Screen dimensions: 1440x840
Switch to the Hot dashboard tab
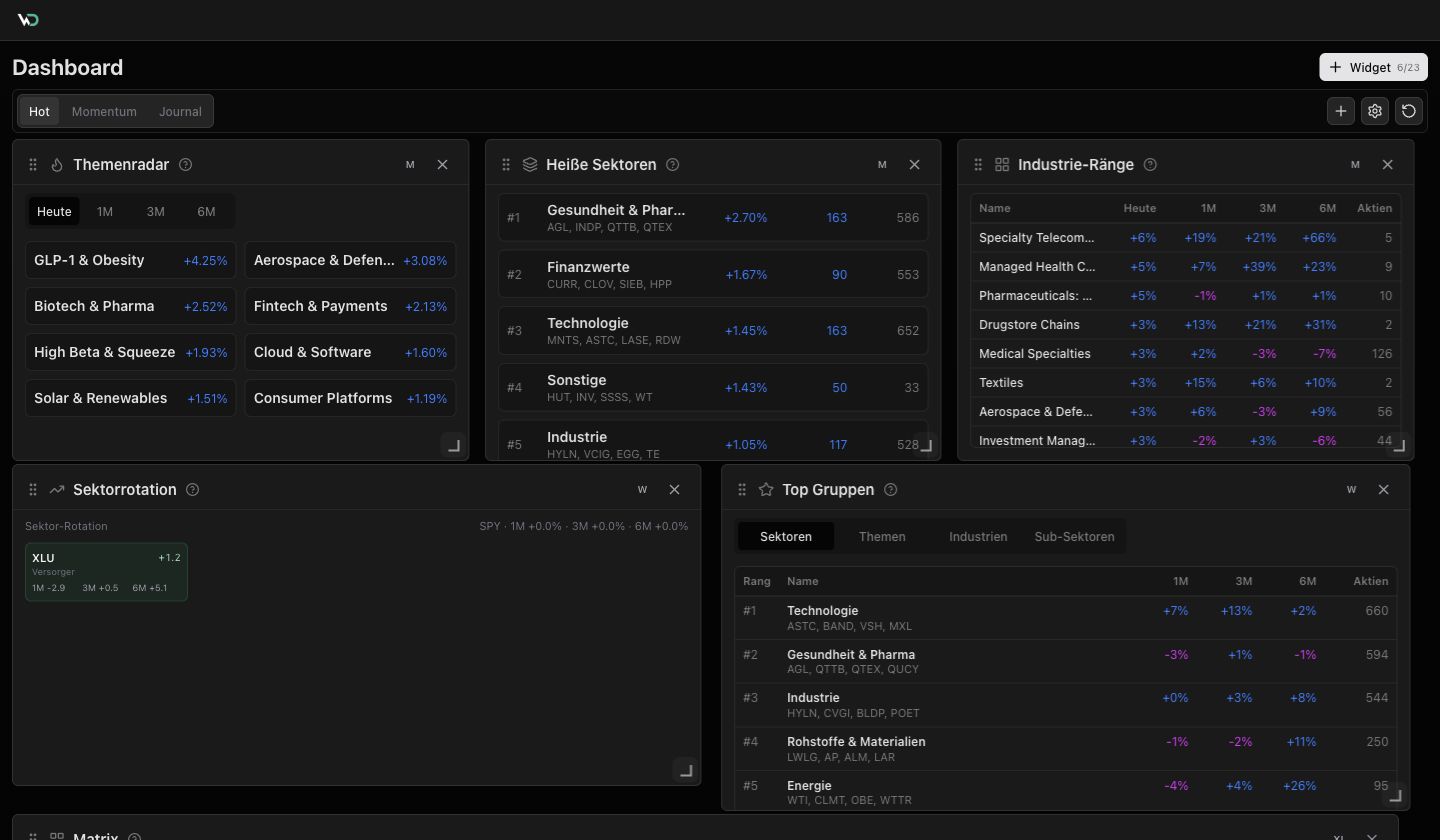point(39,111)
